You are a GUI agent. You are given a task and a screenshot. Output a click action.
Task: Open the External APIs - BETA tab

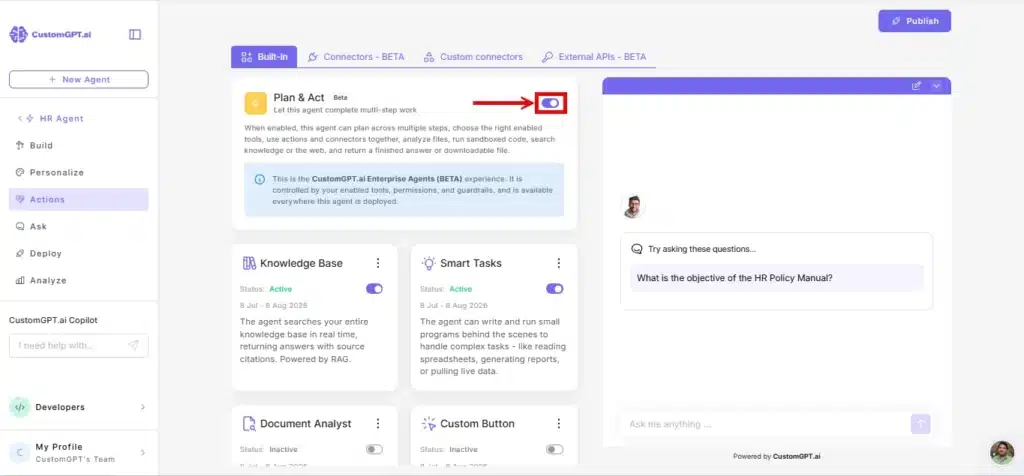click(594, 57)
